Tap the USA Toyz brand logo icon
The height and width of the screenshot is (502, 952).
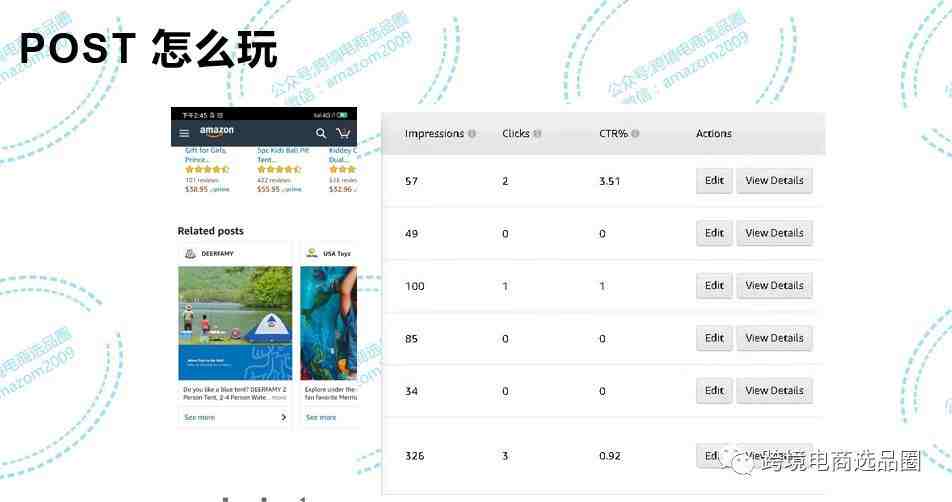[x=312, y=253]
